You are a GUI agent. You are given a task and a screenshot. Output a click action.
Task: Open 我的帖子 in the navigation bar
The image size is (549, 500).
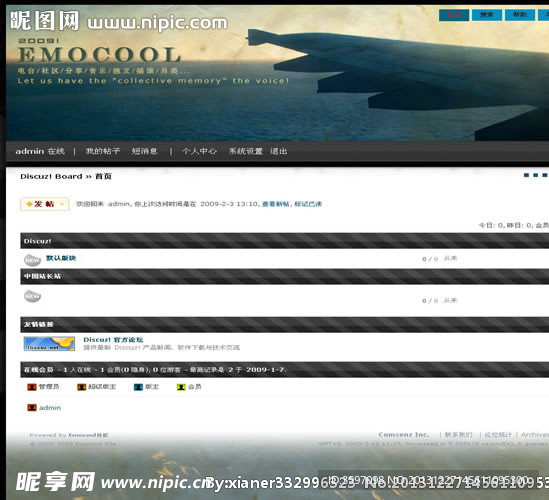(103, 151)
